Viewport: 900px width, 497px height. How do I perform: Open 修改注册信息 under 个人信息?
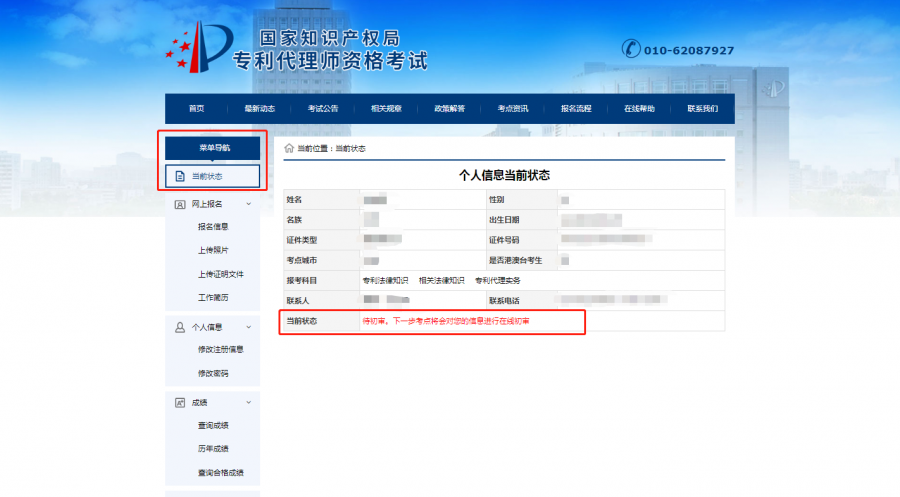tap(220, 349)
